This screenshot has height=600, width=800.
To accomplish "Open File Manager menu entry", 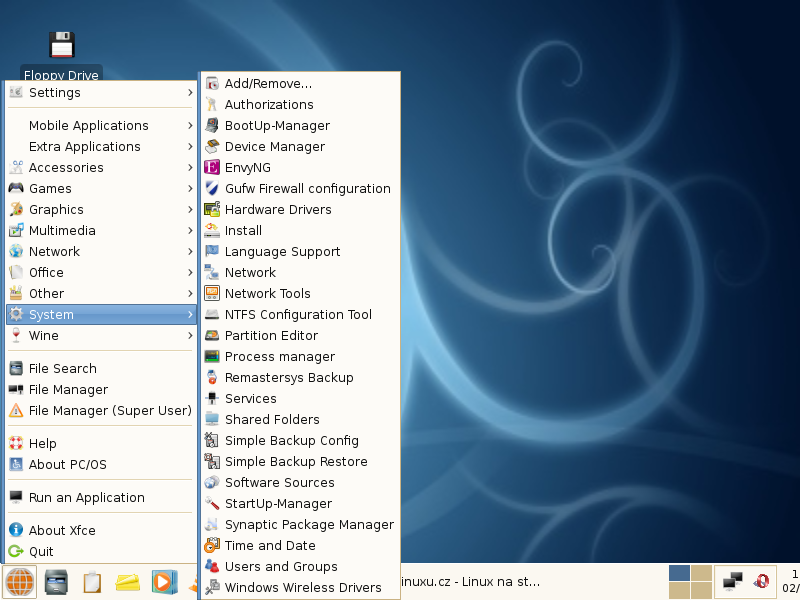I will (x=101, y=389).
